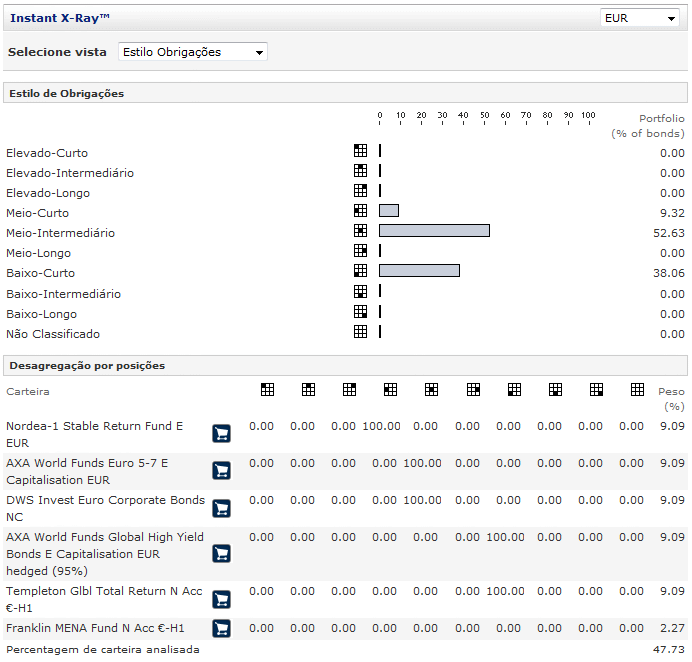The height and width of the screenshot is (662, 692).
Task: Open Franklin MENA Fund N Acc €-H1
Action: (x=95, y=628)
